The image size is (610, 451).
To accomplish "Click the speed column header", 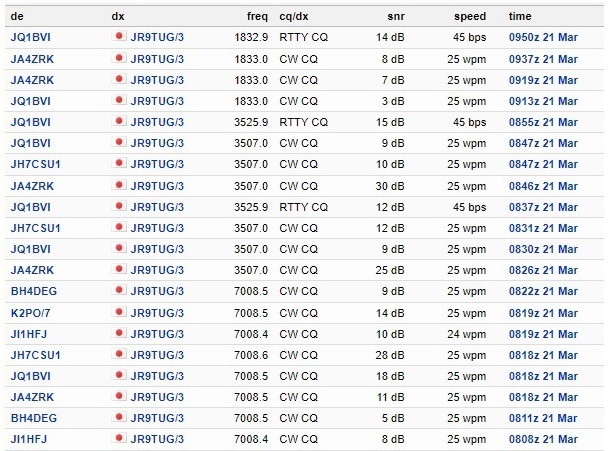I will pyautogui.click(x=470, y=16).
